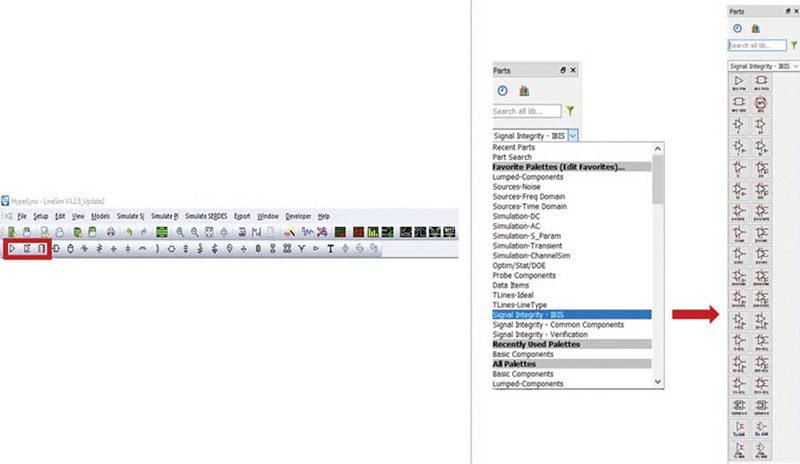This screenshot has width=800, height=464.
Task: Click the green stackup editor icon
Action: (162, 232)
